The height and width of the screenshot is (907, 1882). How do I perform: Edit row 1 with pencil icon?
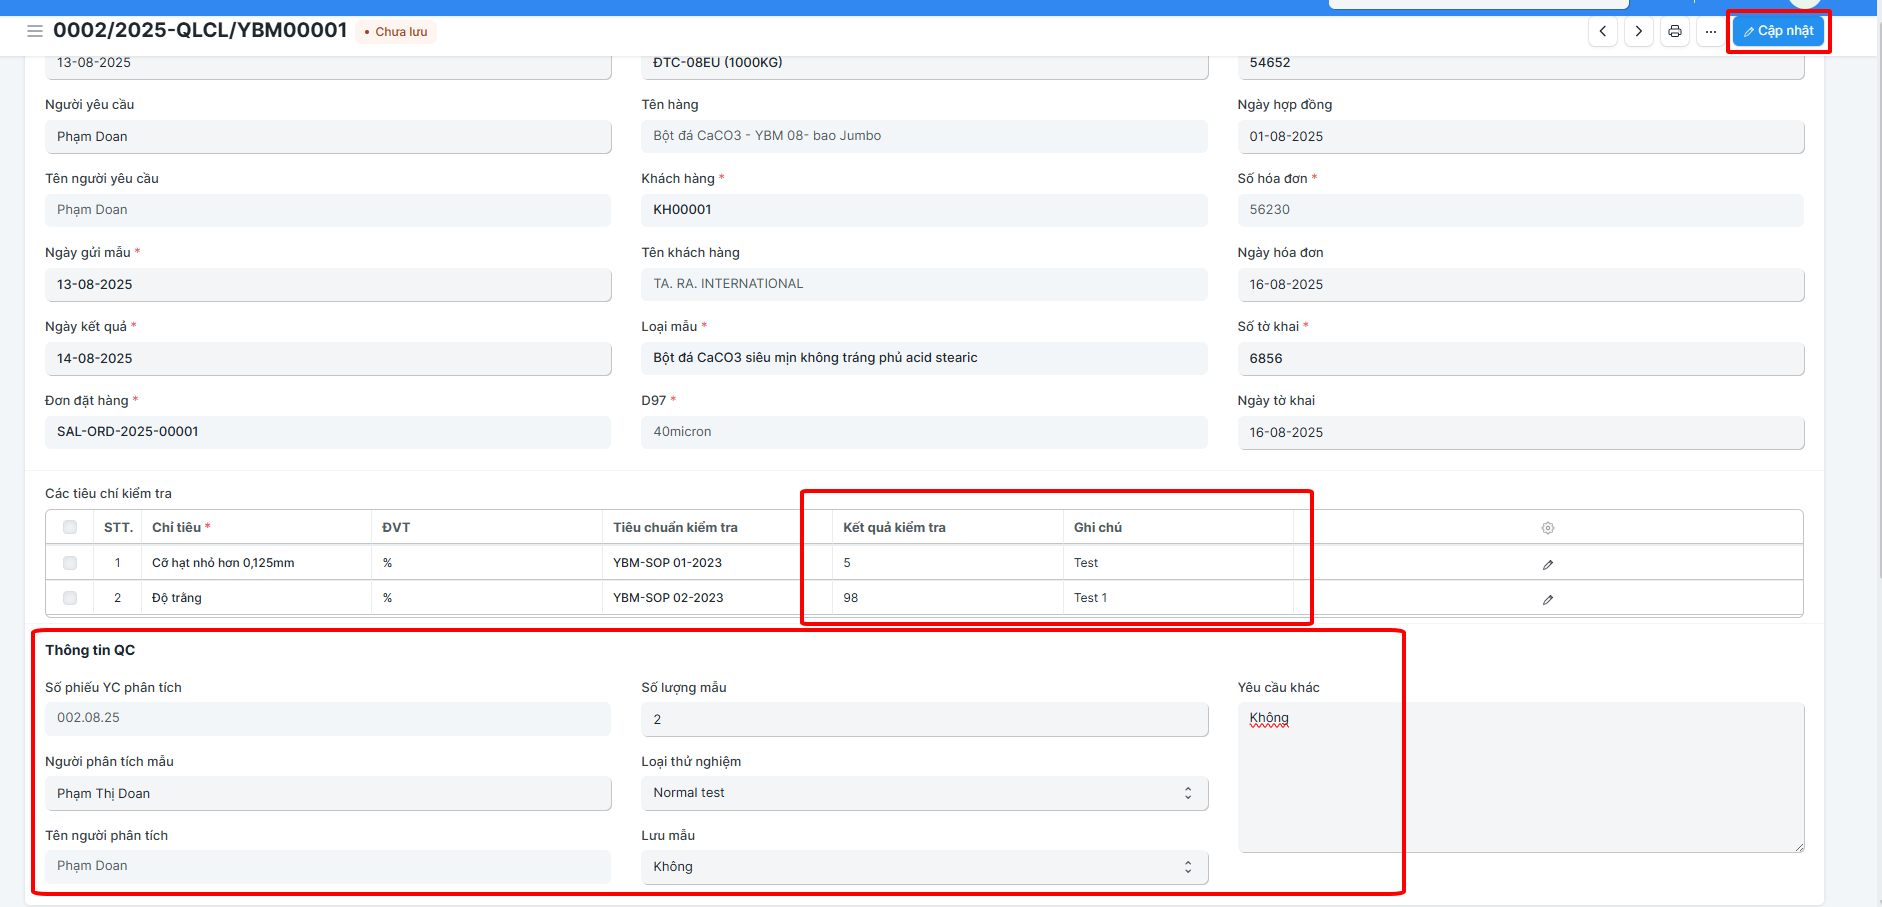(x=1548, y=564)
